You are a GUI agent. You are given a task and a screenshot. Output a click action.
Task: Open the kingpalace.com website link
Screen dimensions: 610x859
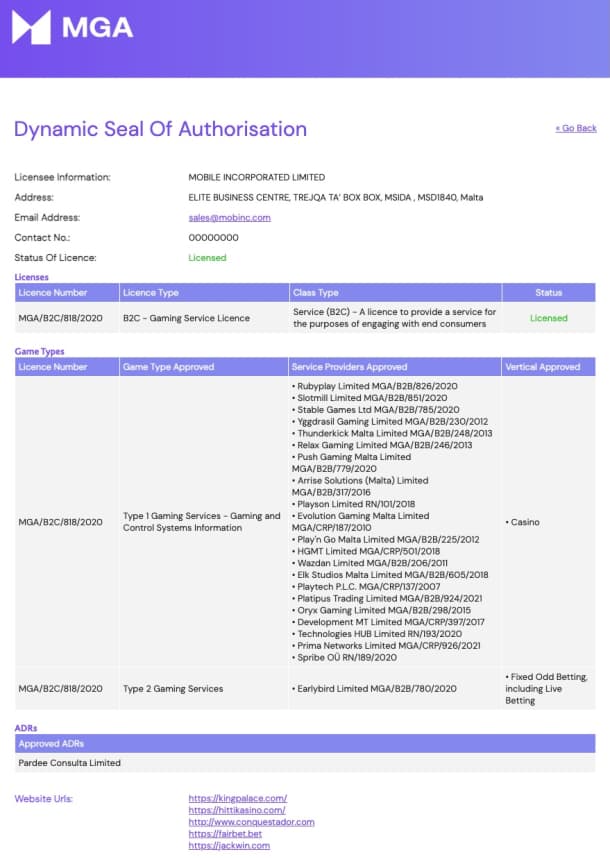[238, 798]
